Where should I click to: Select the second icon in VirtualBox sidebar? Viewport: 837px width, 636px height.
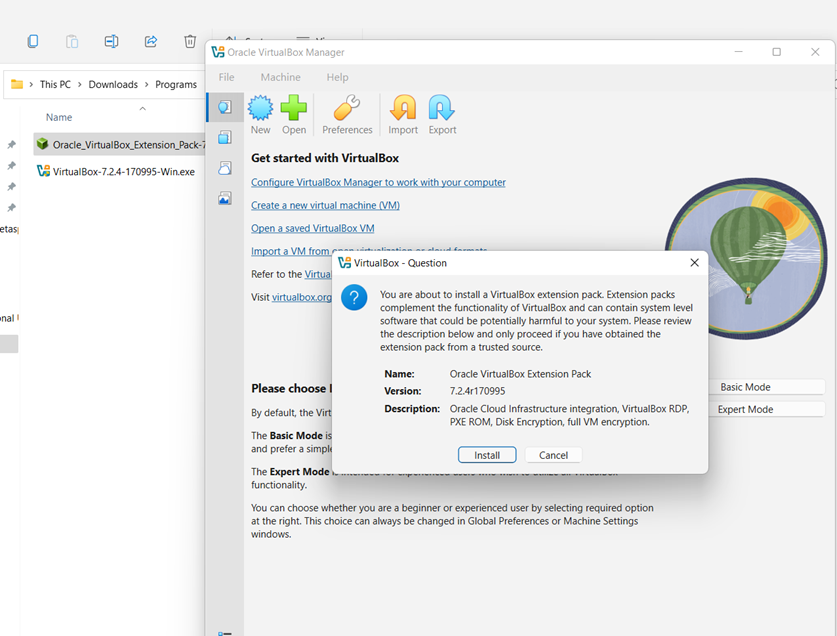pos(225,138)
